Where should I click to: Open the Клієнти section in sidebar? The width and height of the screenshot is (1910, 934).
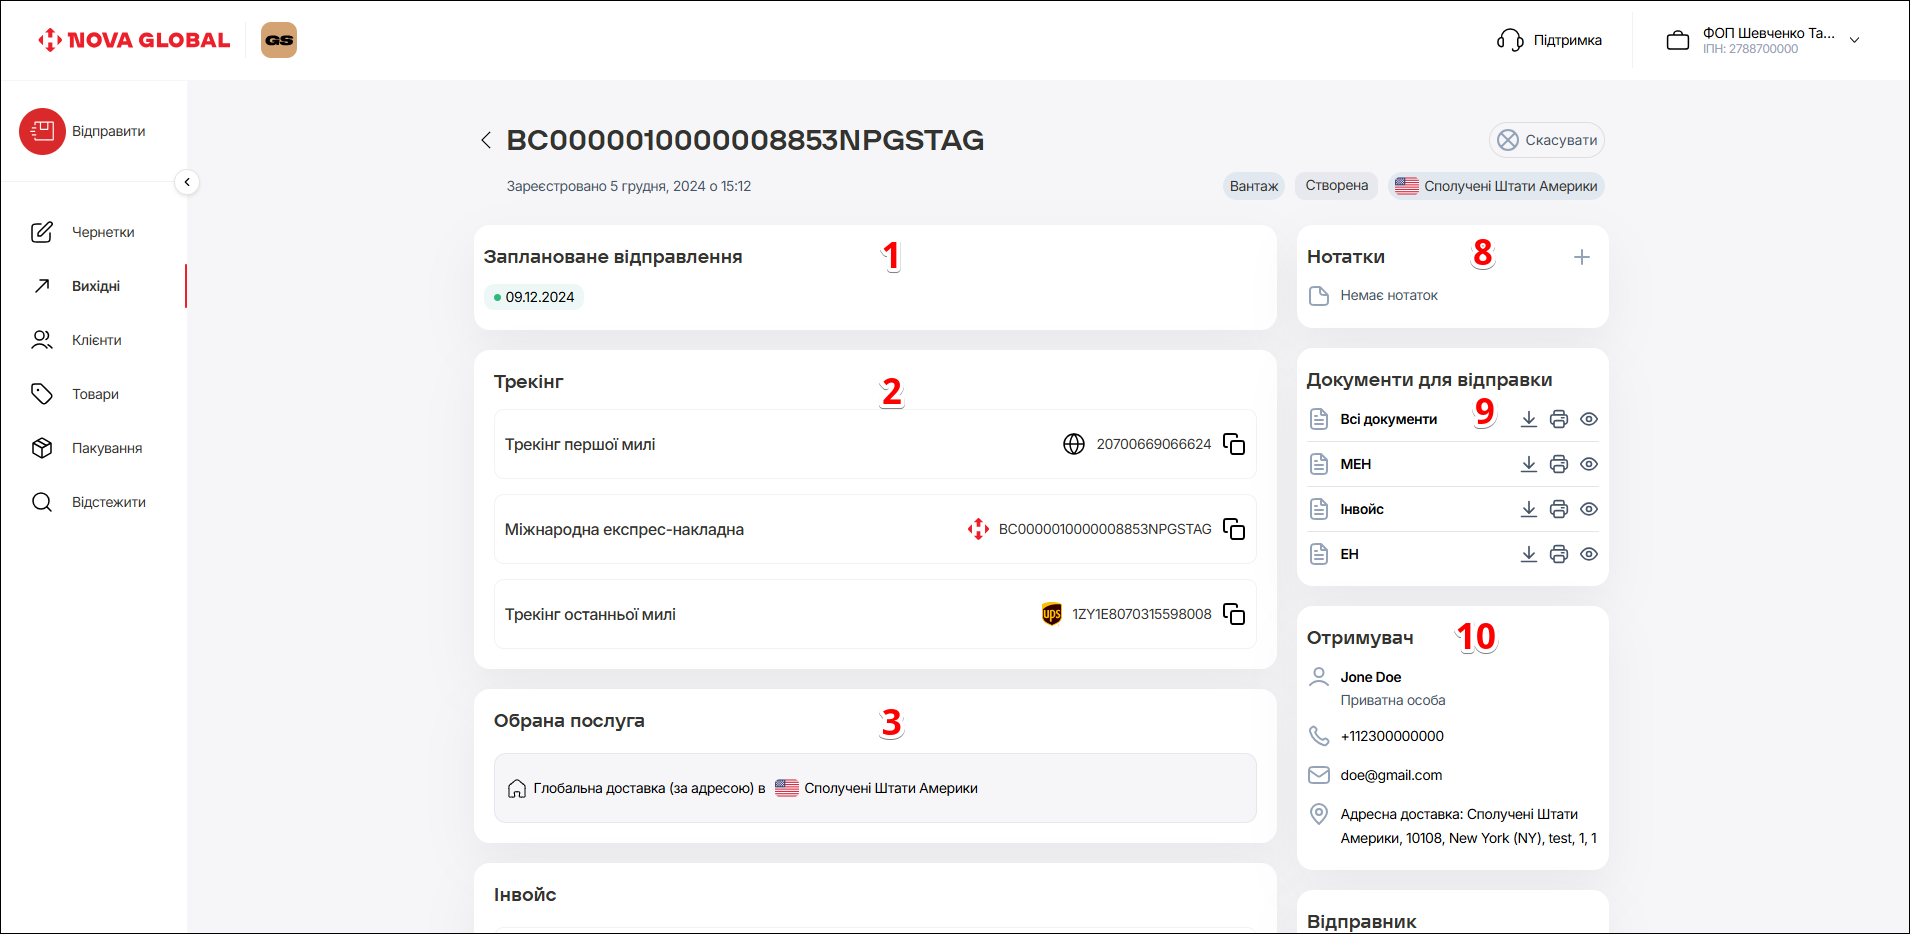pyautogui.click(x=96, y=340)
